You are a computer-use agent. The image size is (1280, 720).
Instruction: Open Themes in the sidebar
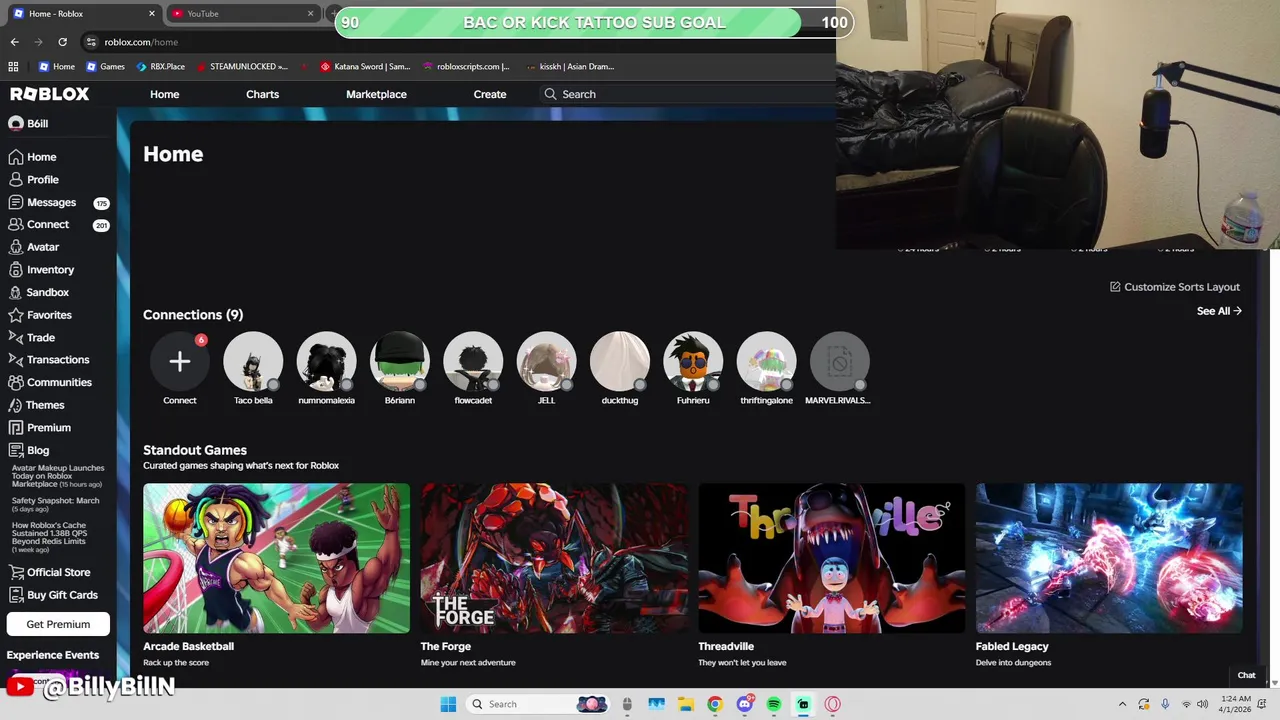[x=36, y=405]
